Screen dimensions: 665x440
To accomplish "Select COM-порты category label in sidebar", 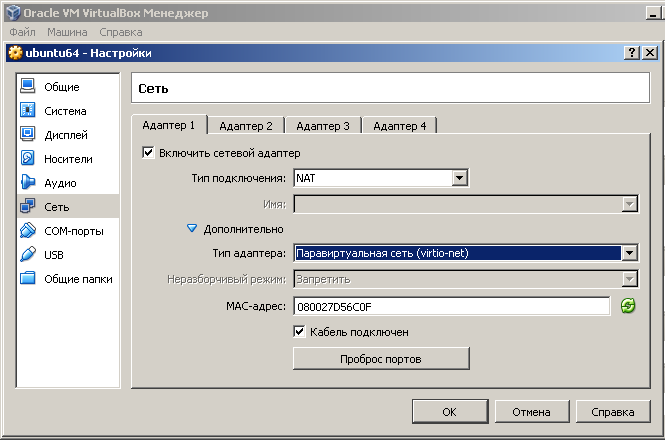I will 74,231.
